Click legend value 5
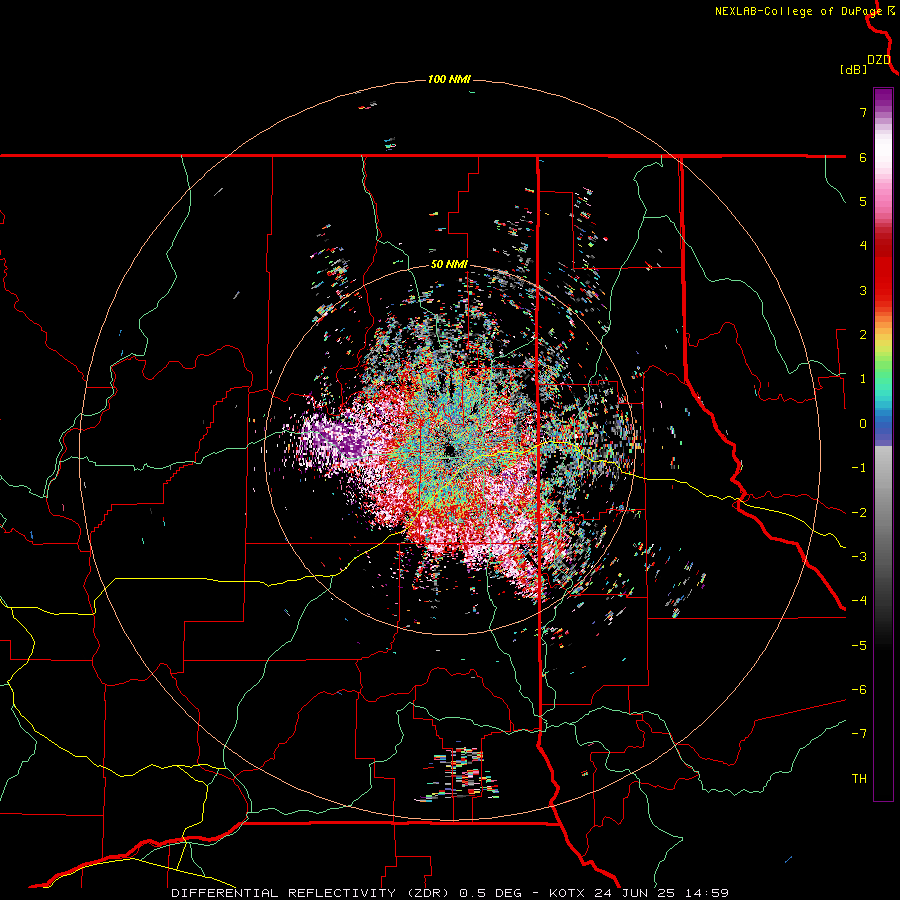This screenshot has height=900, width=900. [x=863, y=201]
